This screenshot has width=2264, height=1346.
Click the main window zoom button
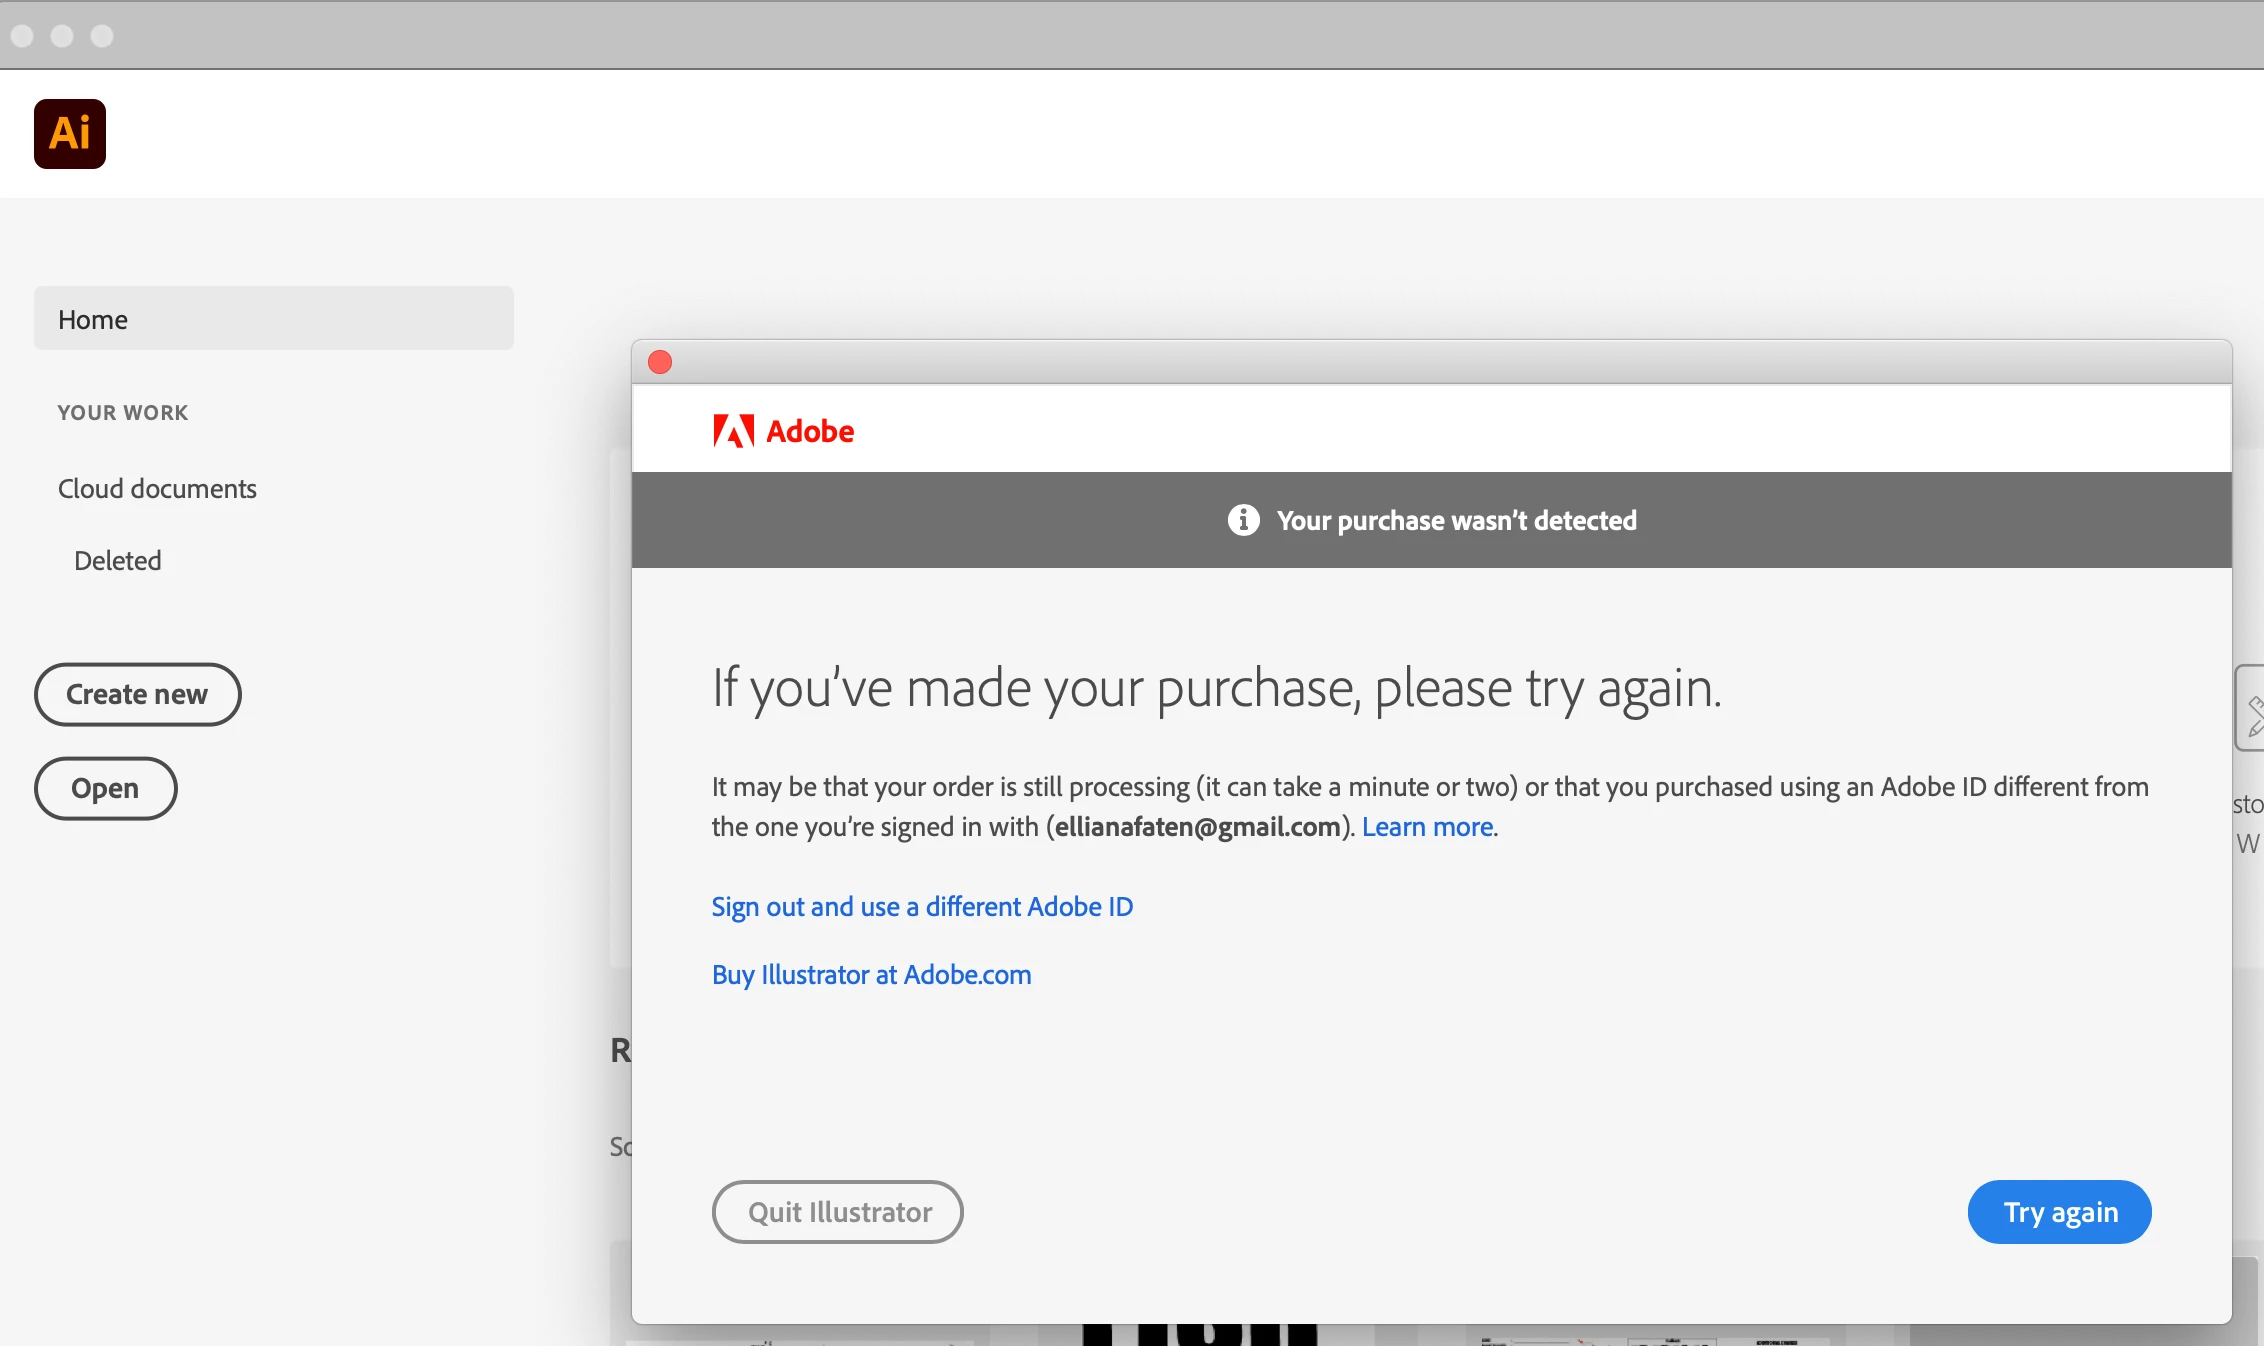point(102,36)
